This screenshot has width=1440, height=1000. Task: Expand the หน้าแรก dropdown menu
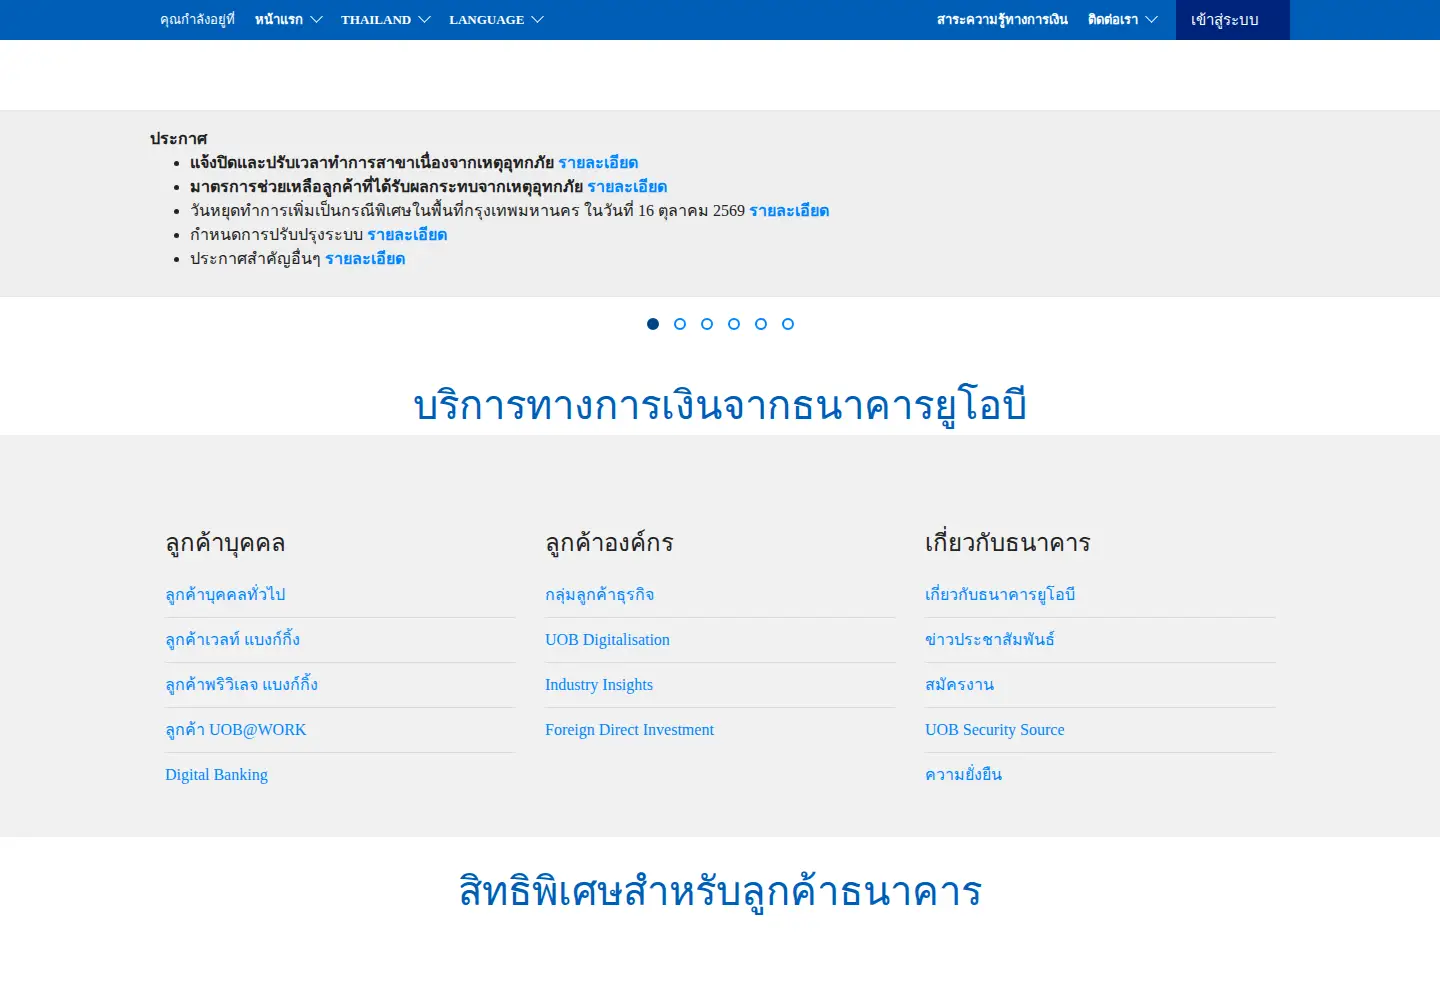pos(288,20)
